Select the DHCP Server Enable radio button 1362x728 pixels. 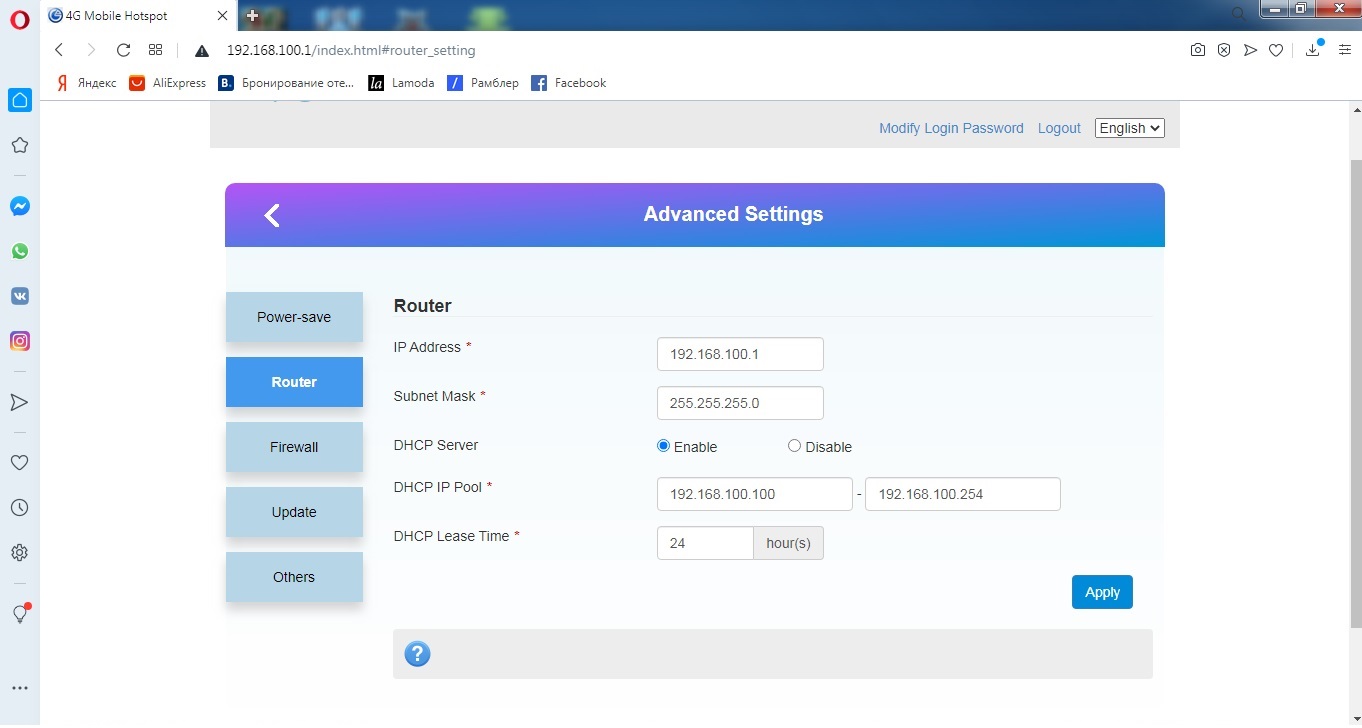pyautogui.click(x=663, y=446)
